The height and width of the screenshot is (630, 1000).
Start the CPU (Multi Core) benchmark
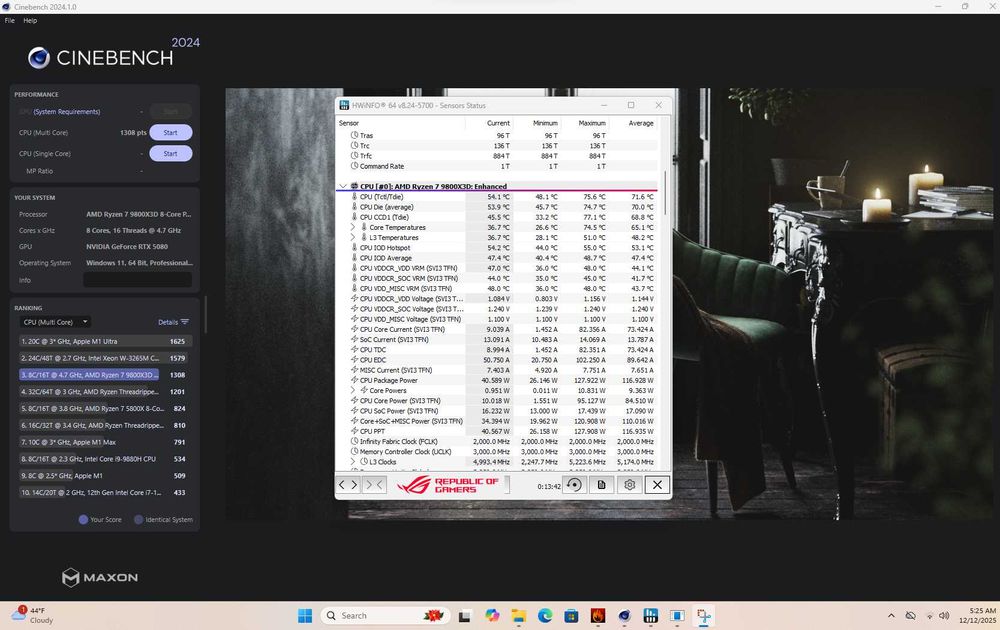tap(170, 133)
